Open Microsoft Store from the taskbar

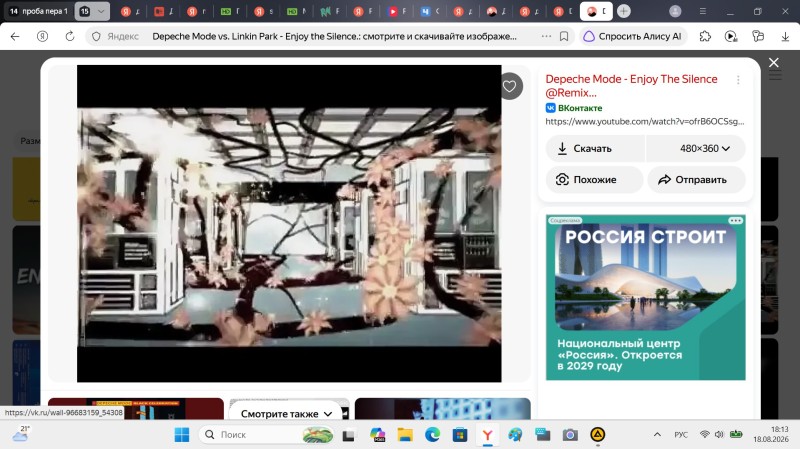click(x=460, y=435)
